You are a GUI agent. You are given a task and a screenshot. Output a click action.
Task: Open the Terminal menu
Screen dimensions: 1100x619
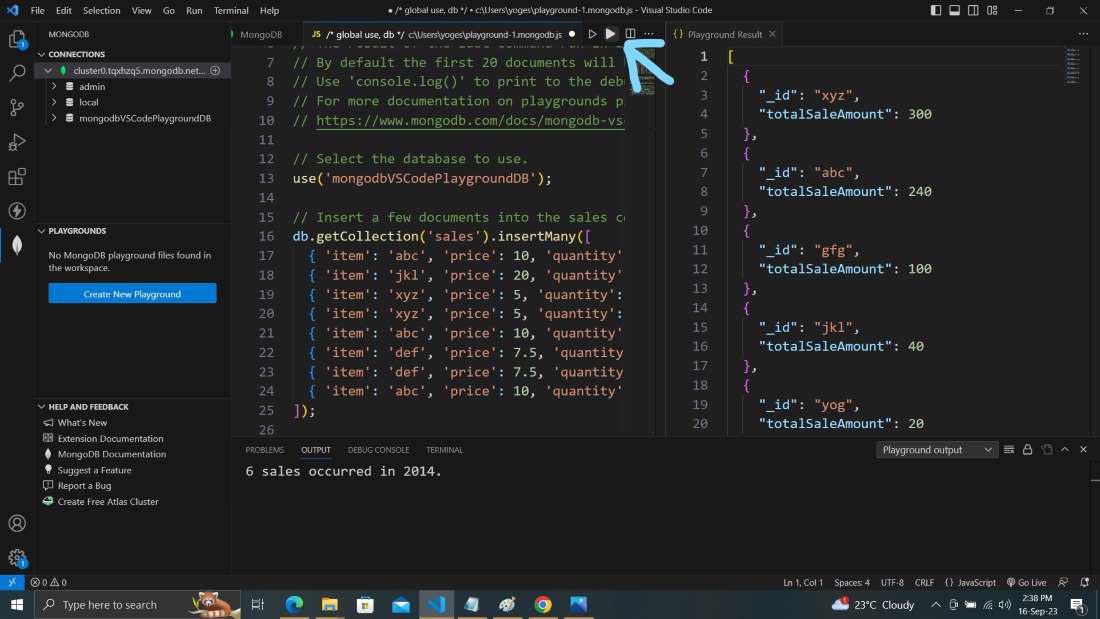[231, 10]
